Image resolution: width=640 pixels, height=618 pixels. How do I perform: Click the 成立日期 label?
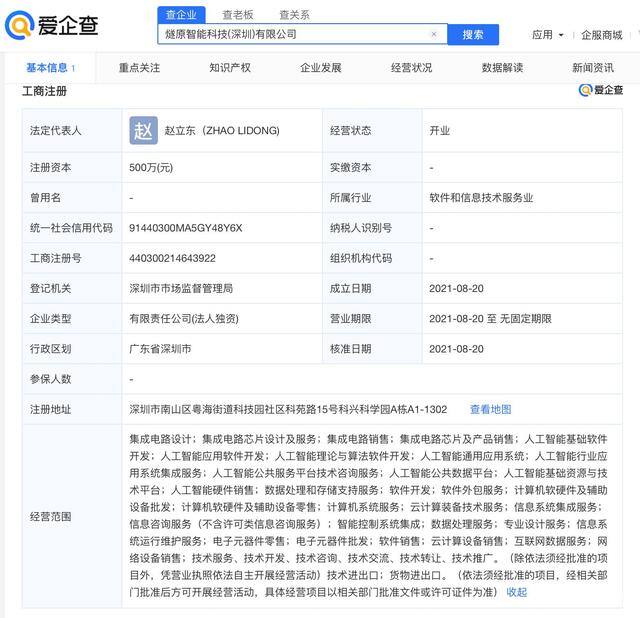pyautogui.click(x=351, y=289)
